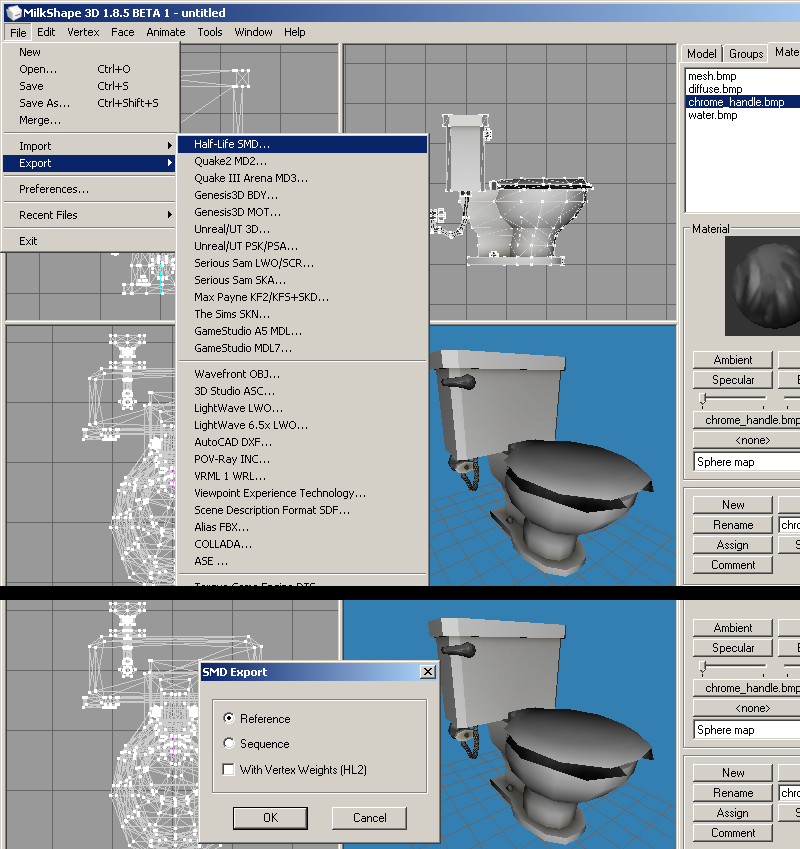This screenshot has height=849, width=800.
Task: Open the Animate menu
Action: 166,32
